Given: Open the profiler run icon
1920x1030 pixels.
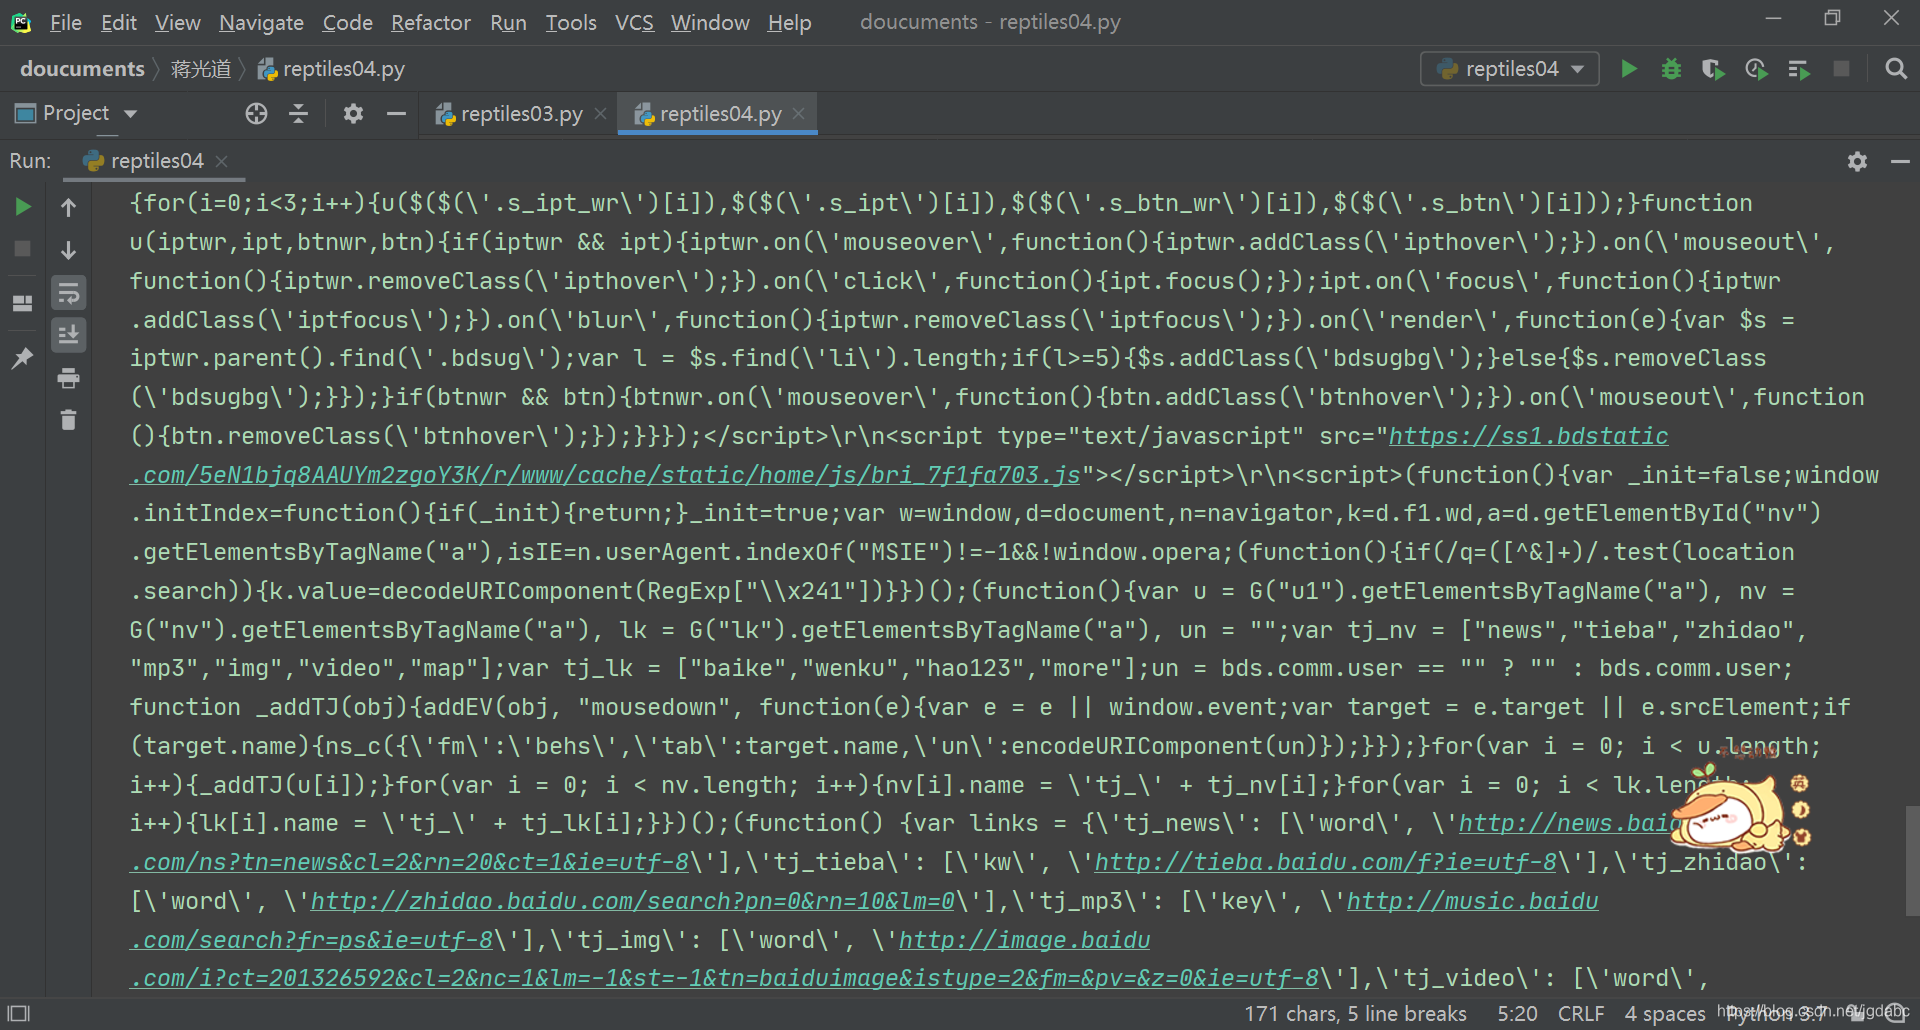Looking at the screenshot, I should tap(1756, 69).
